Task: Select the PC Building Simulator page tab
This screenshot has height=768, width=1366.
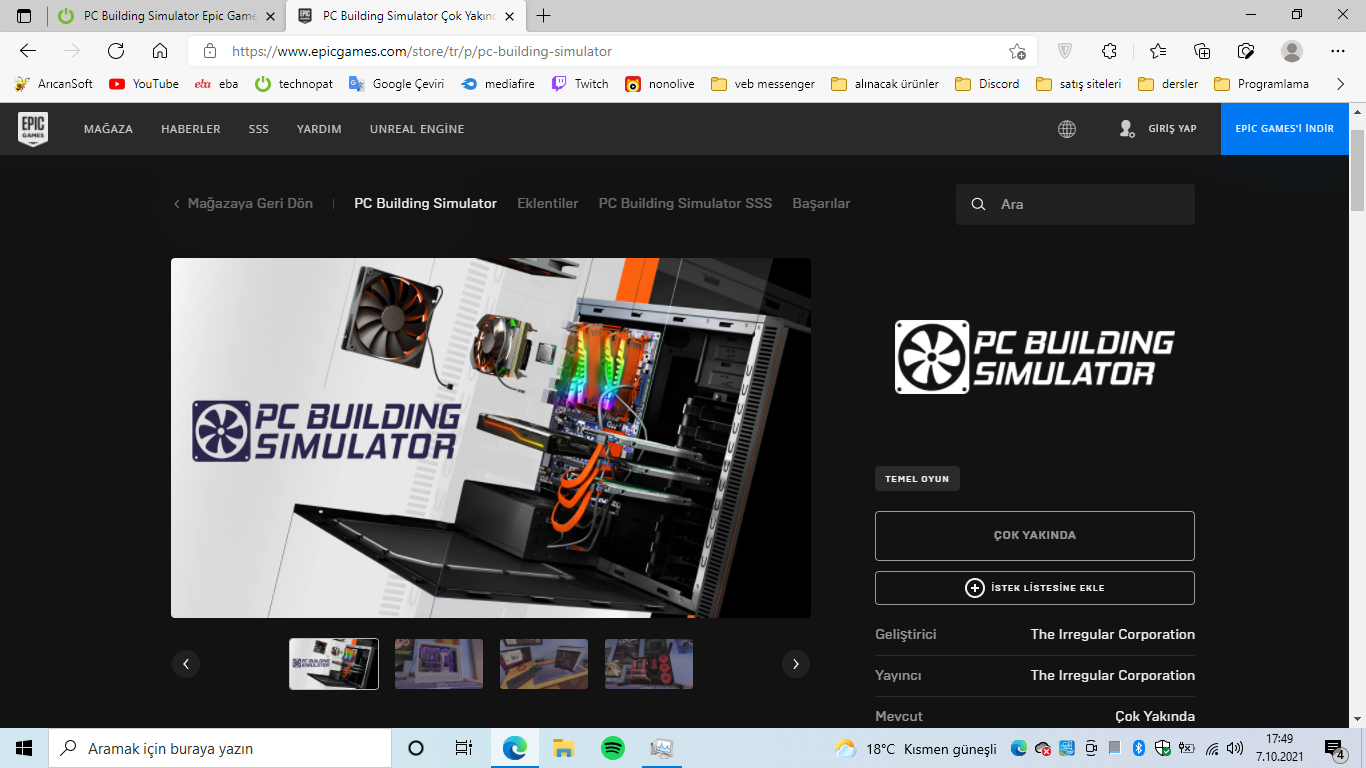Action: [x=426, y=203]
